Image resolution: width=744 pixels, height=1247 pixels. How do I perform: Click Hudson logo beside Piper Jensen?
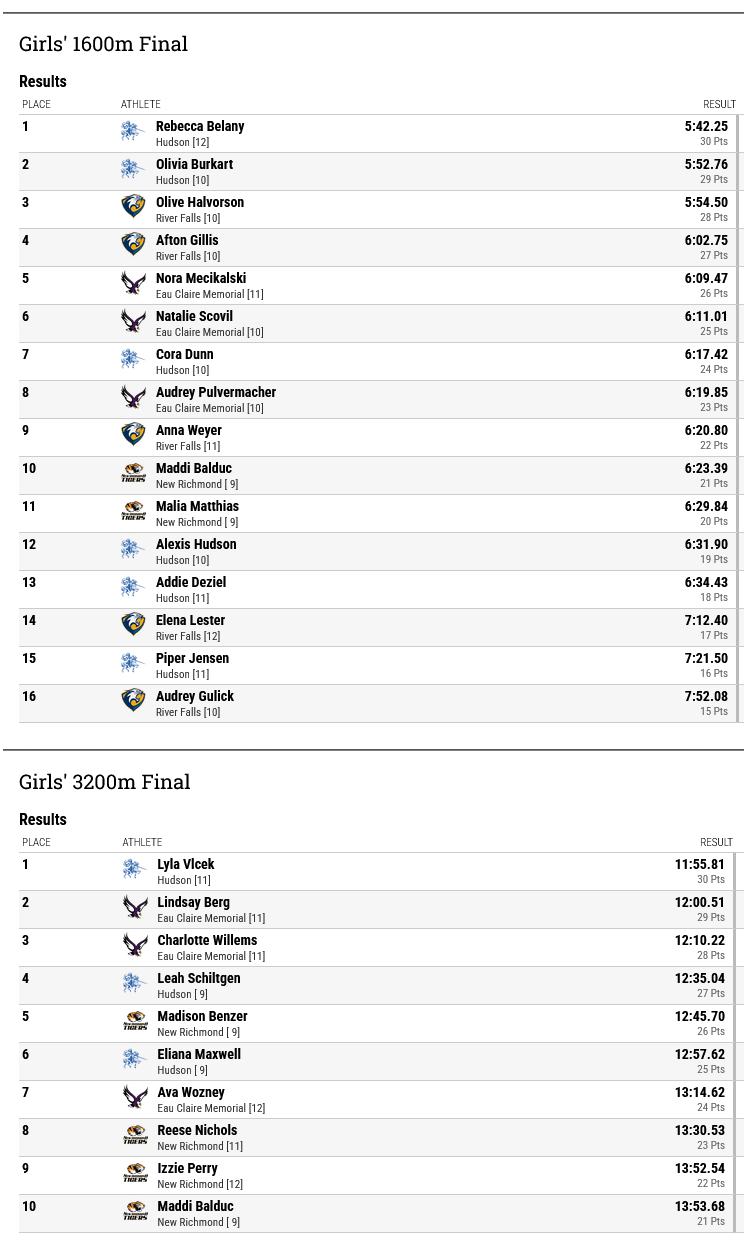[x=133, y=663]
